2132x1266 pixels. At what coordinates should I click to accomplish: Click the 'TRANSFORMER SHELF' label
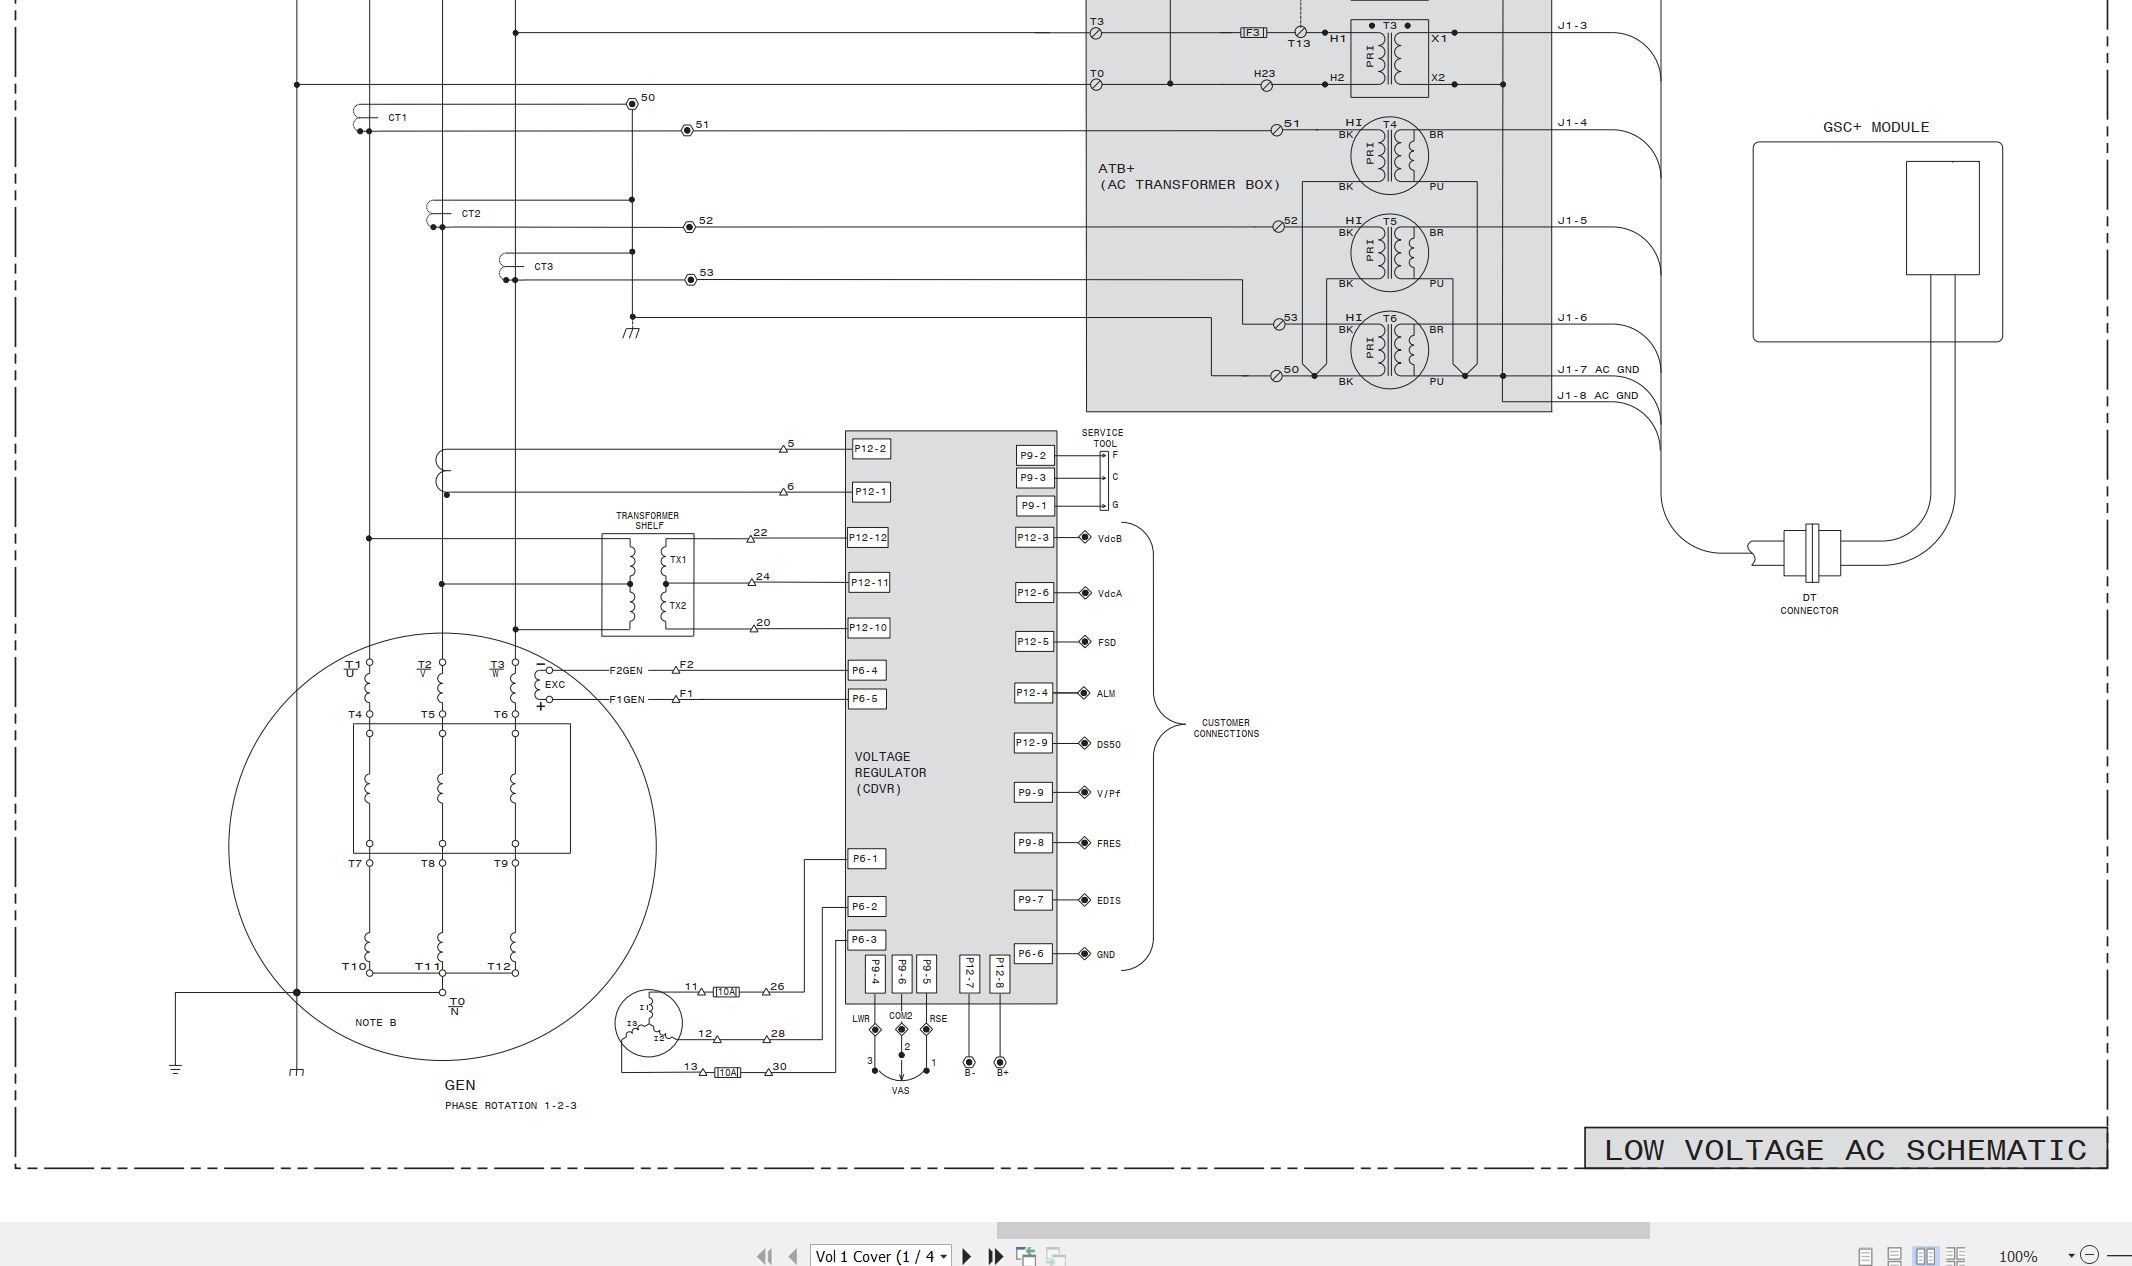point(647,521)
